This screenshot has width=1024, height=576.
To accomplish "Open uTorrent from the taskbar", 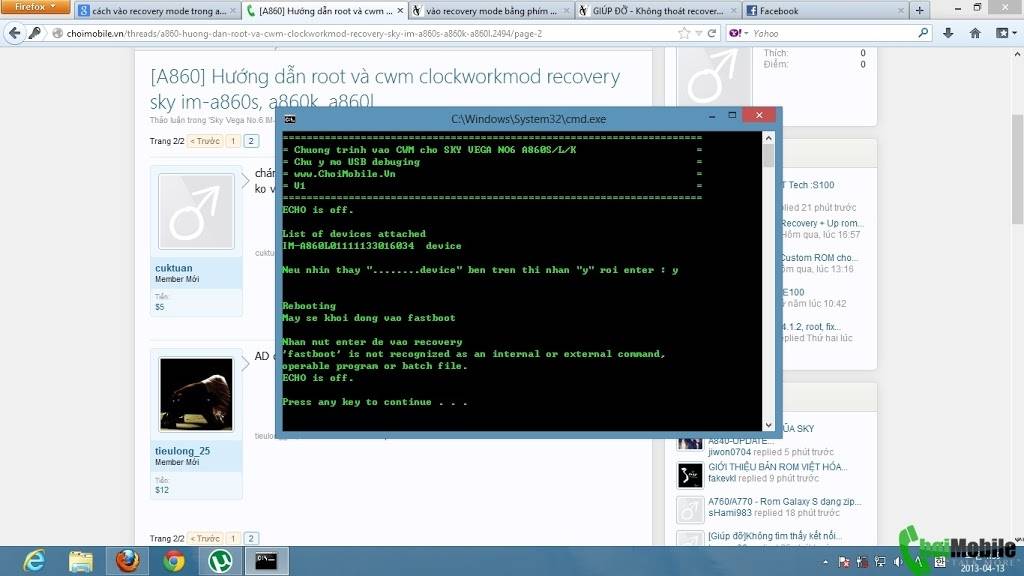I will [x=220, y=561].
